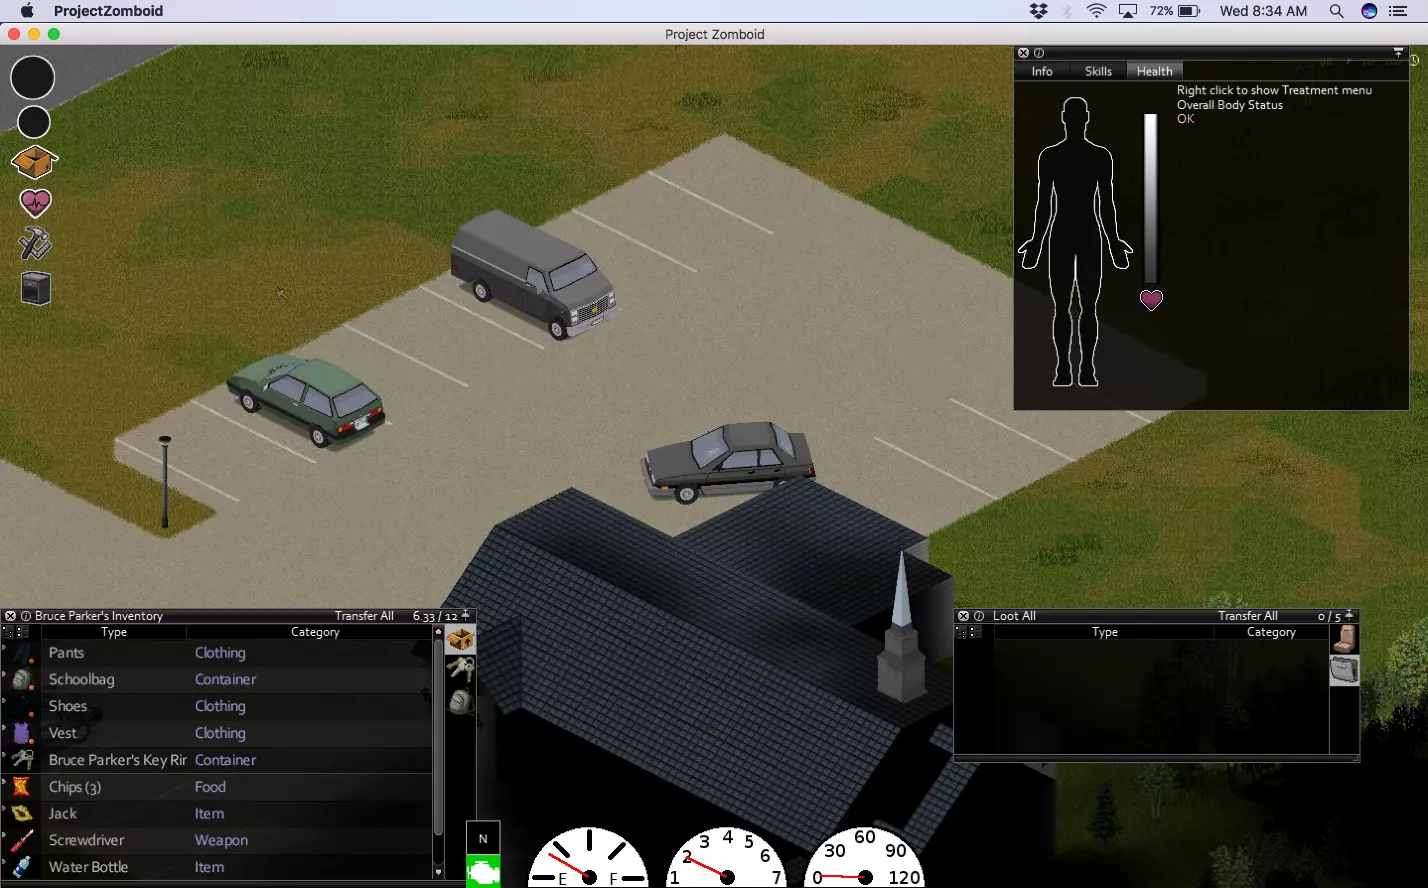Click the large primary hand slot circle
The height and width of the screenshot is (888, 1428).
[x=33, y=77]
